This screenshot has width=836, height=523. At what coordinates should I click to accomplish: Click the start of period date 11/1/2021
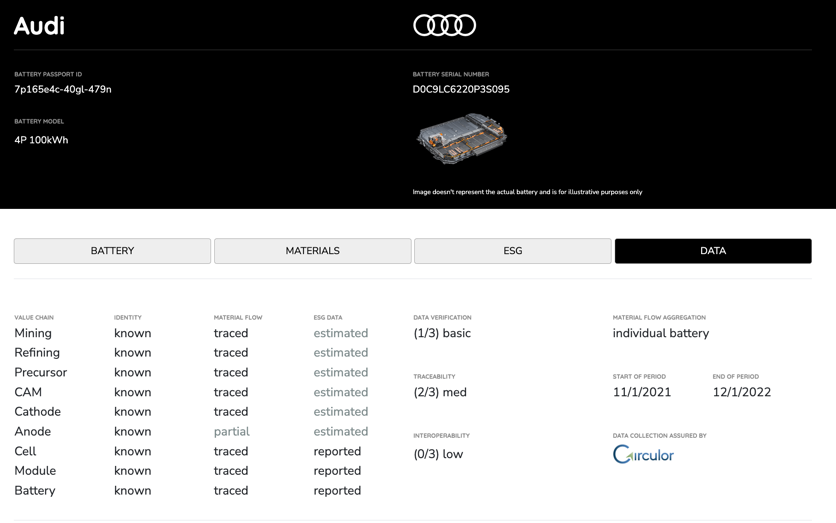[641, 392]
